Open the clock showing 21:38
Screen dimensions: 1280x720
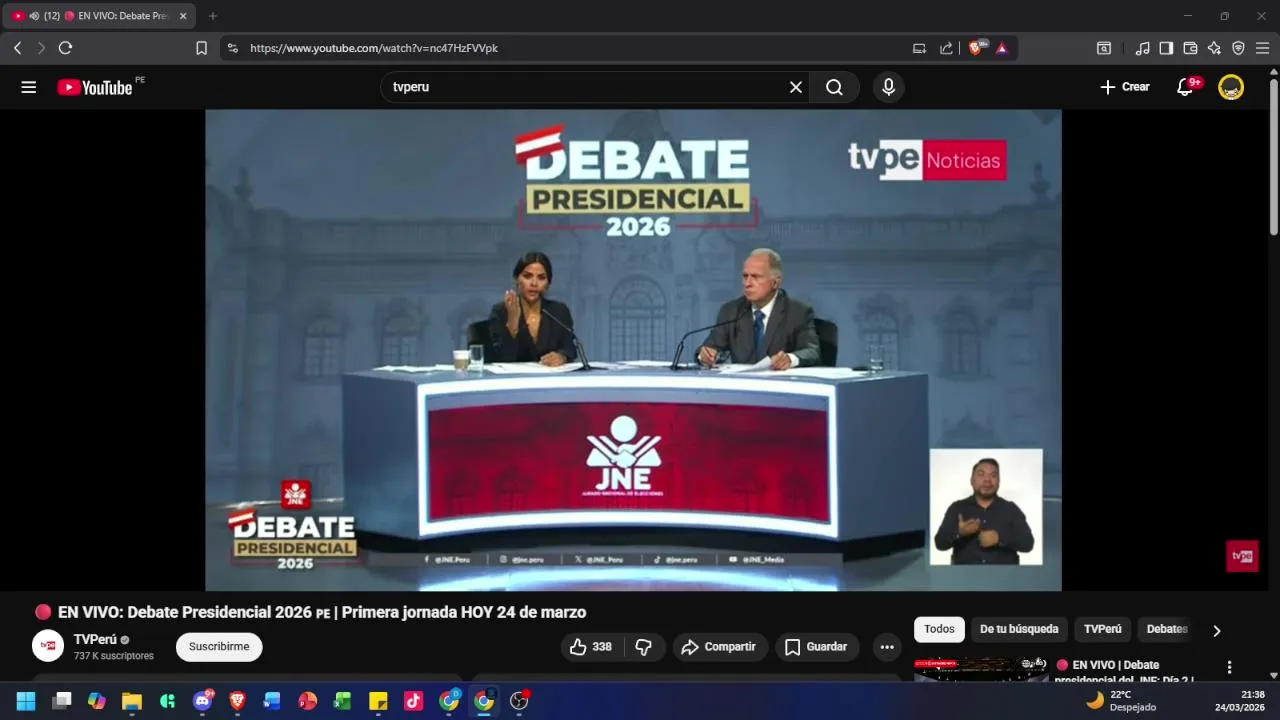pyautogui.click(x=1240, y=701)
